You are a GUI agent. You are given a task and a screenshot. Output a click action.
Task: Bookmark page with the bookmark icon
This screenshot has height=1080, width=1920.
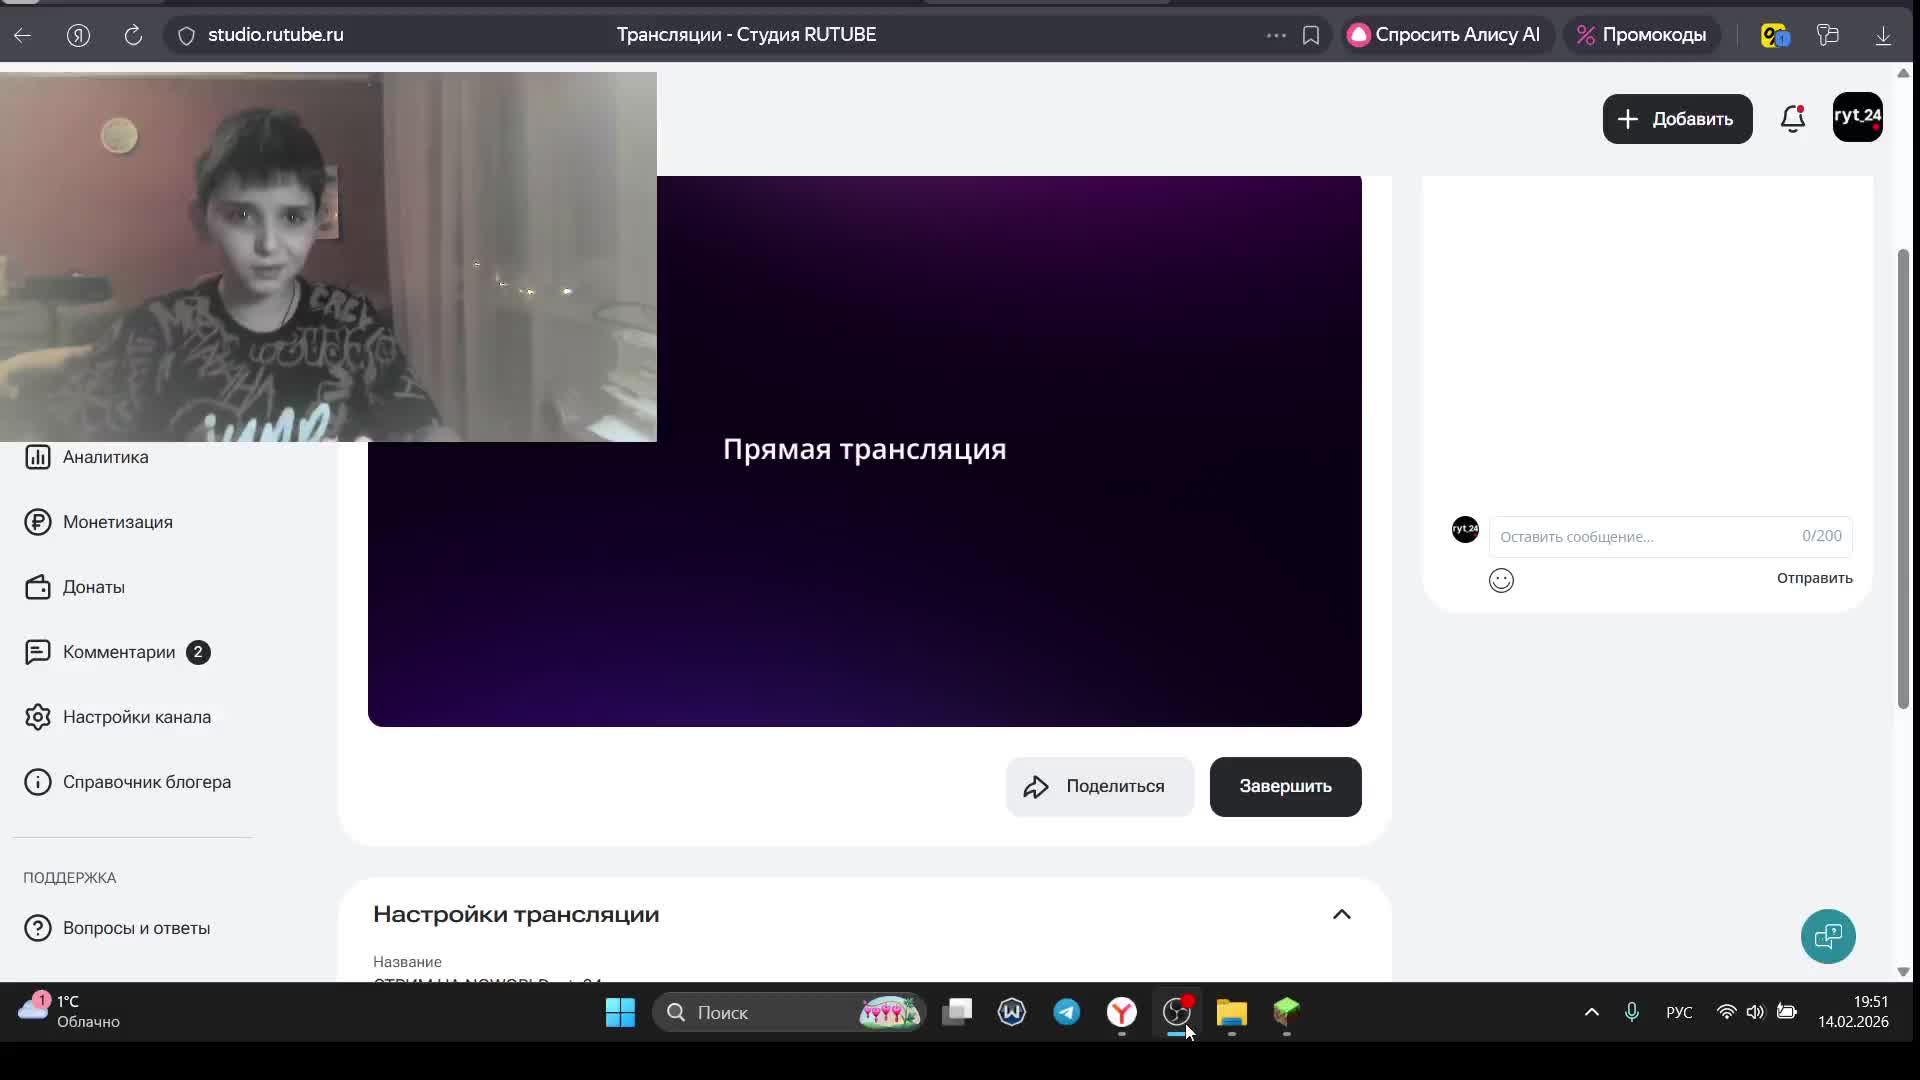(x=1310, y=35)
